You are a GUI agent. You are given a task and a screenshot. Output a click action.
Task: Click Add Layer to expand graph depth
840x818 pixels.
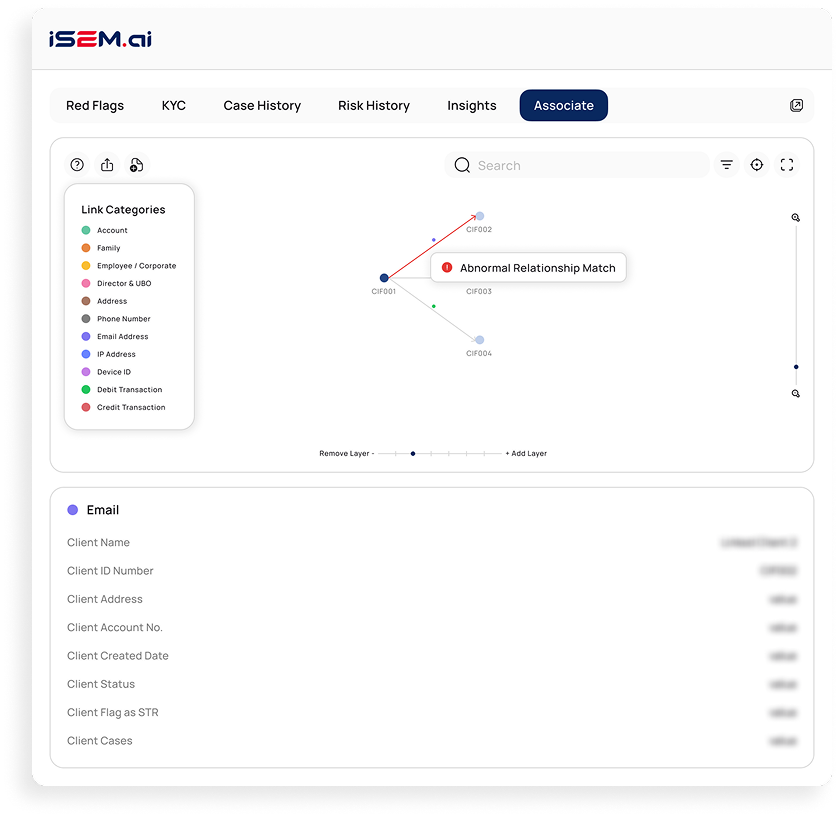[x=524, y=453]
